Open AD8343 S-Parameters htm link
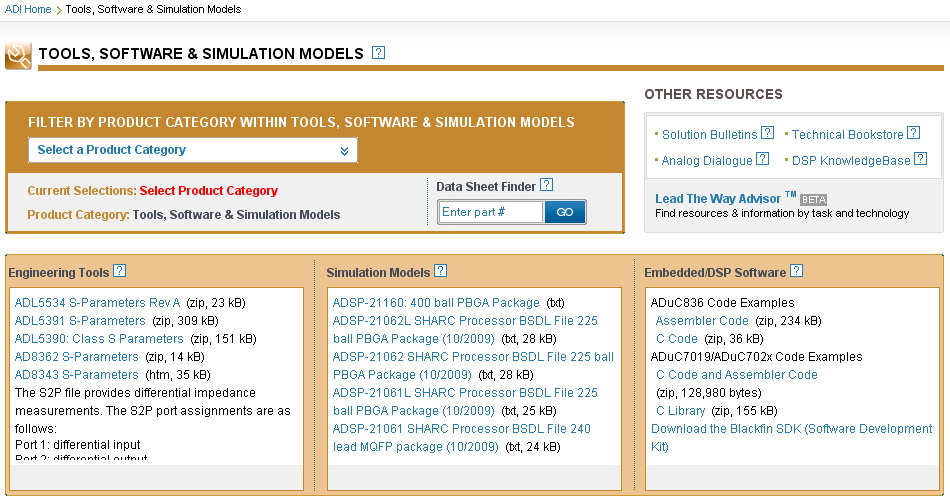Image resolution: width=950 pixels, height=502 pixels. pyautogui.click(x=76, y=375)
